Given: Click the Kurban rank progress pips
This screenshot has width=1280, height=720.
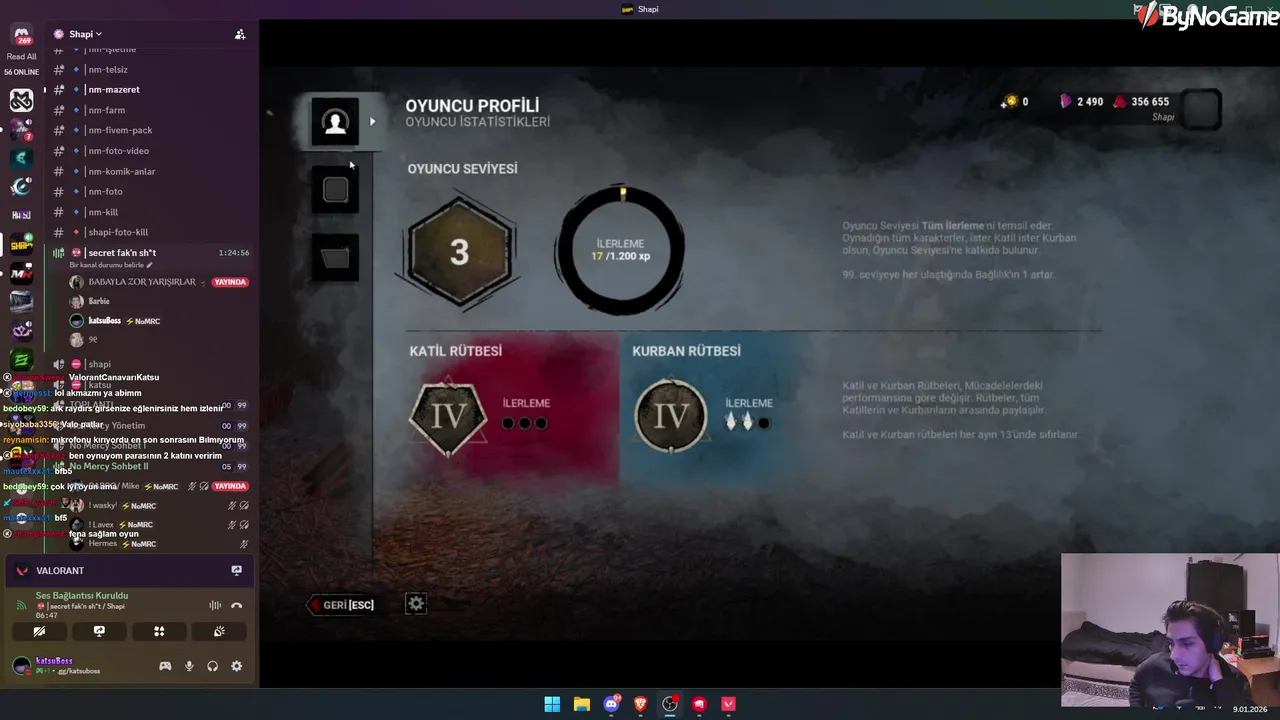Looking at the screenshot, I should pyautogui.click(x=748, y=423).
